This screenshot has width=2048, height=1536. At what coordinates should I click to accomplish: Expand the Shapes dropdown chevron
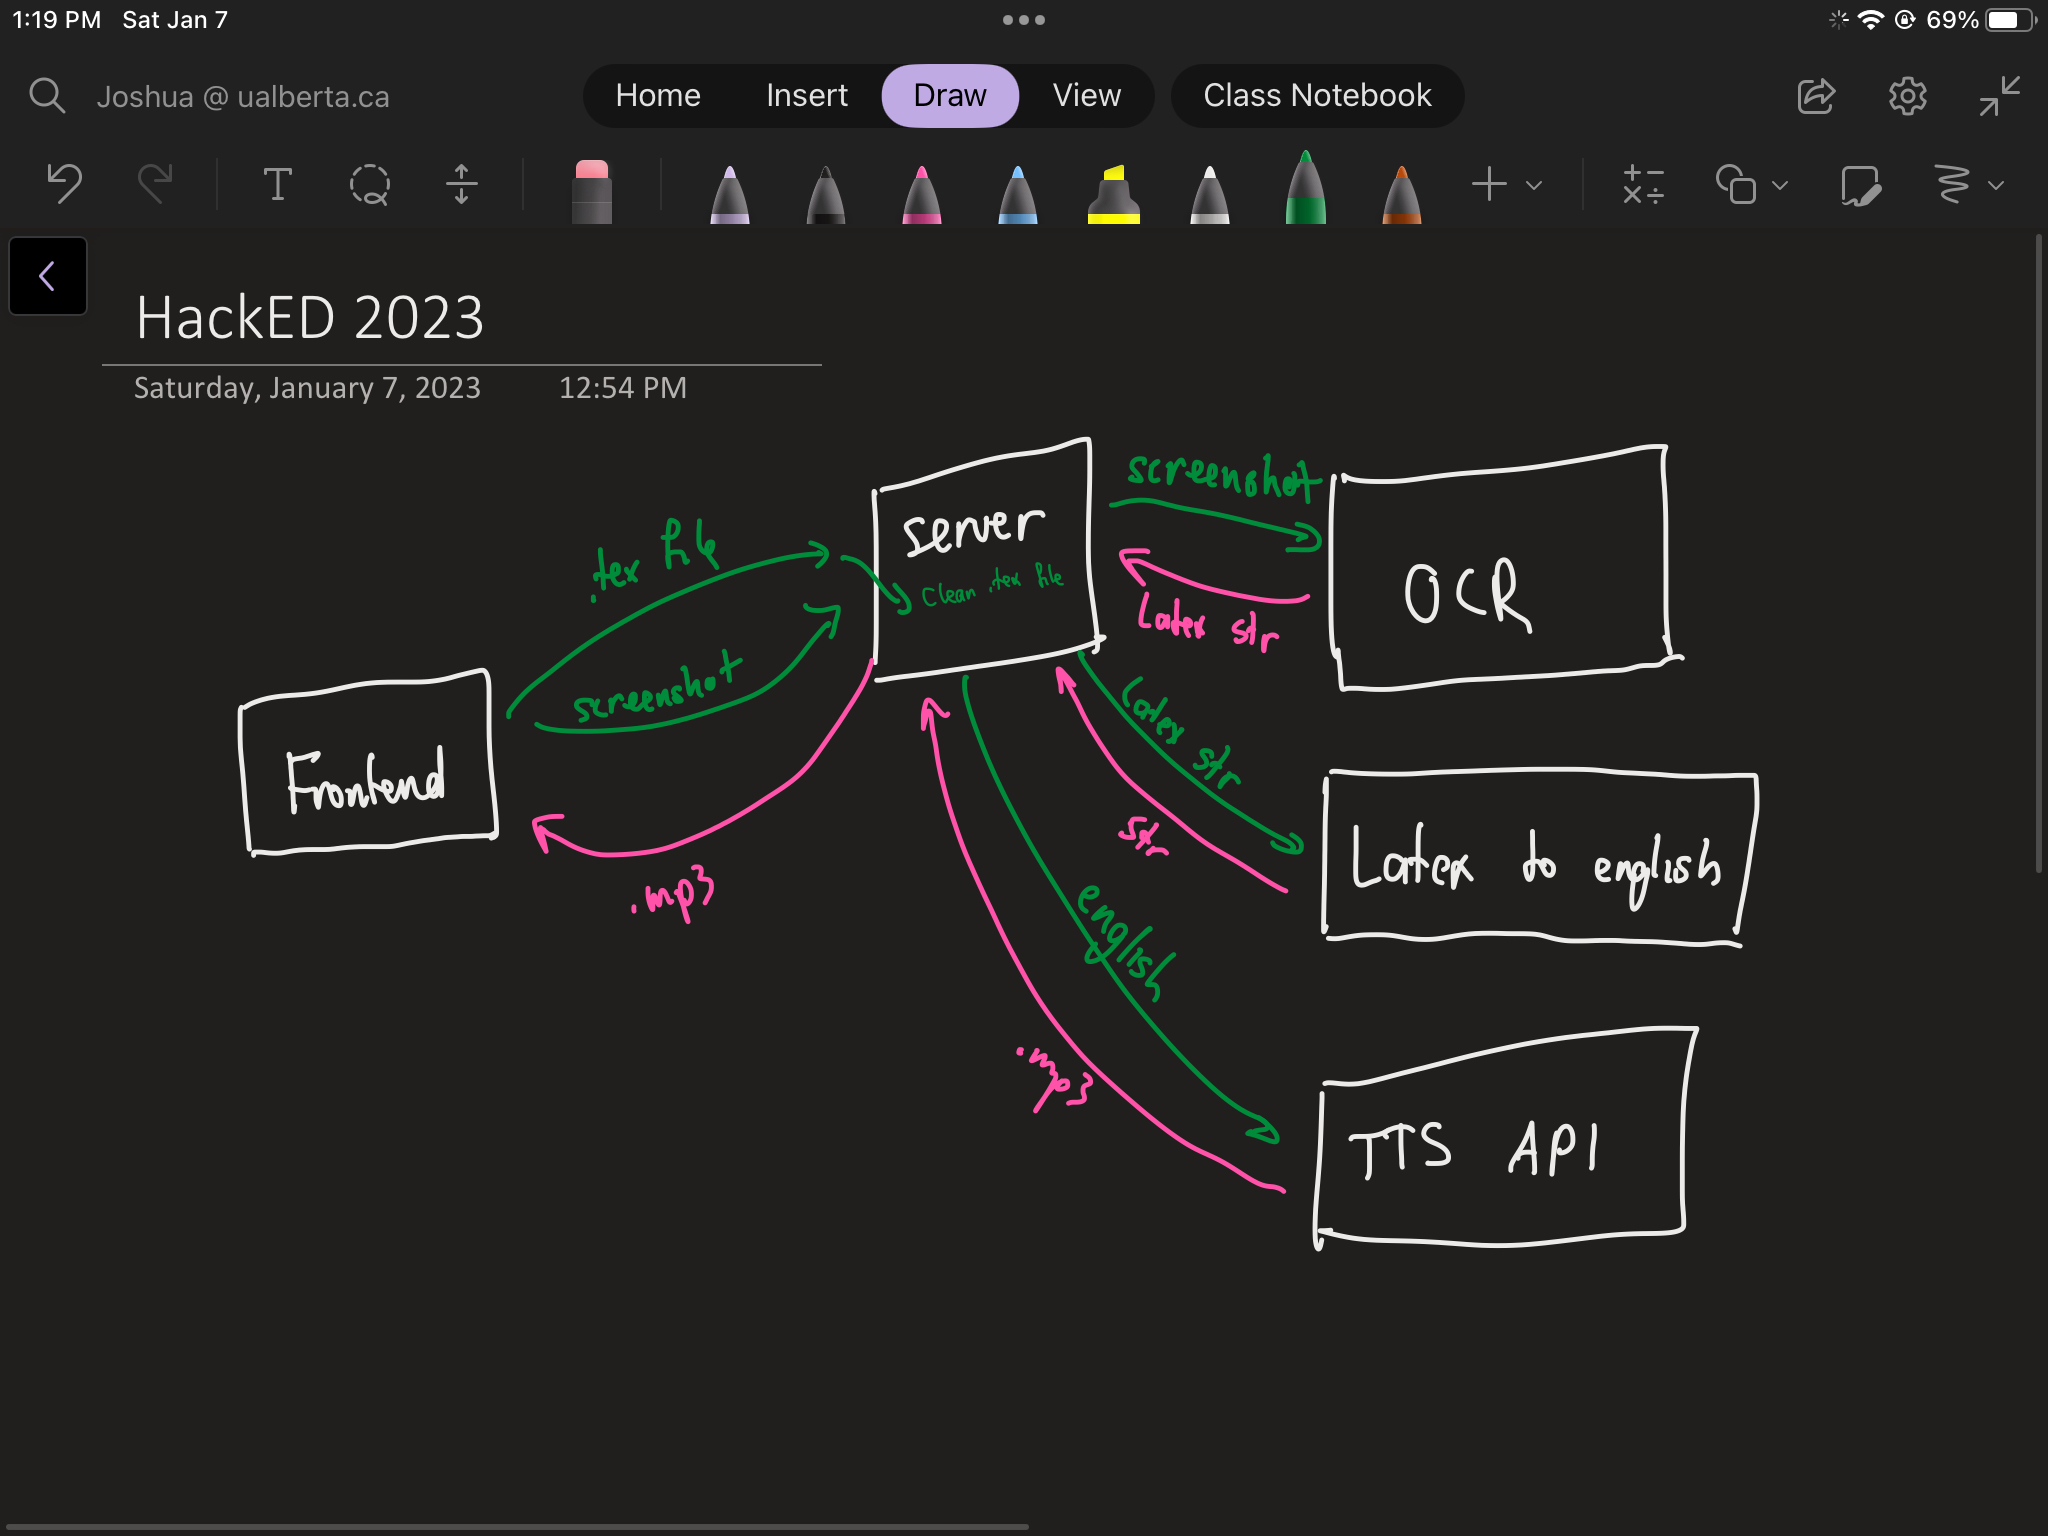(1780, 185)
